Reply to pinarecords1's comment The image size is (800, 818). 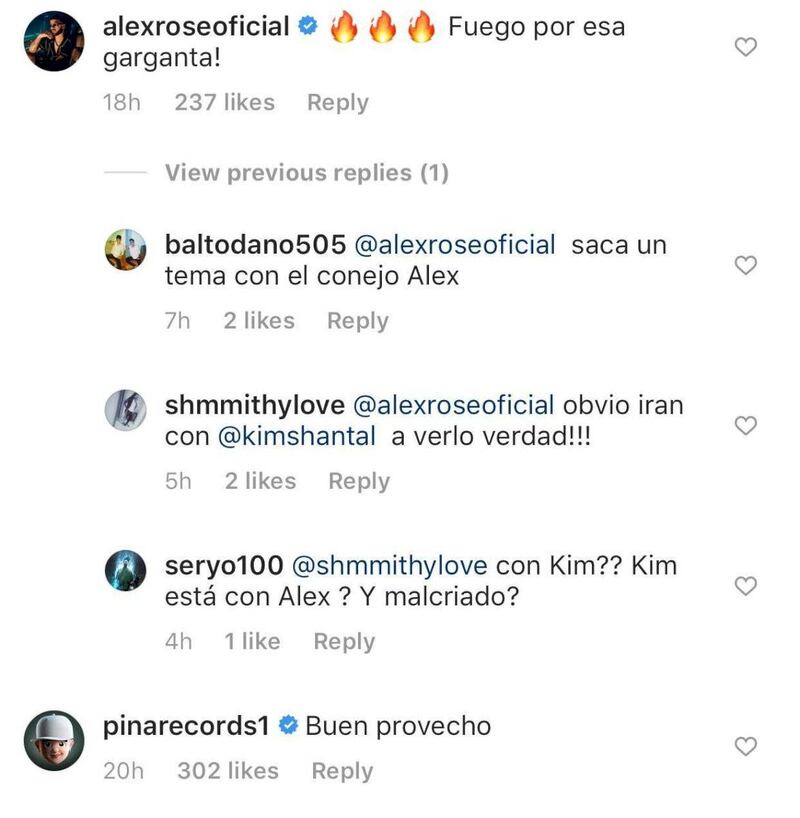coord(342,771)
